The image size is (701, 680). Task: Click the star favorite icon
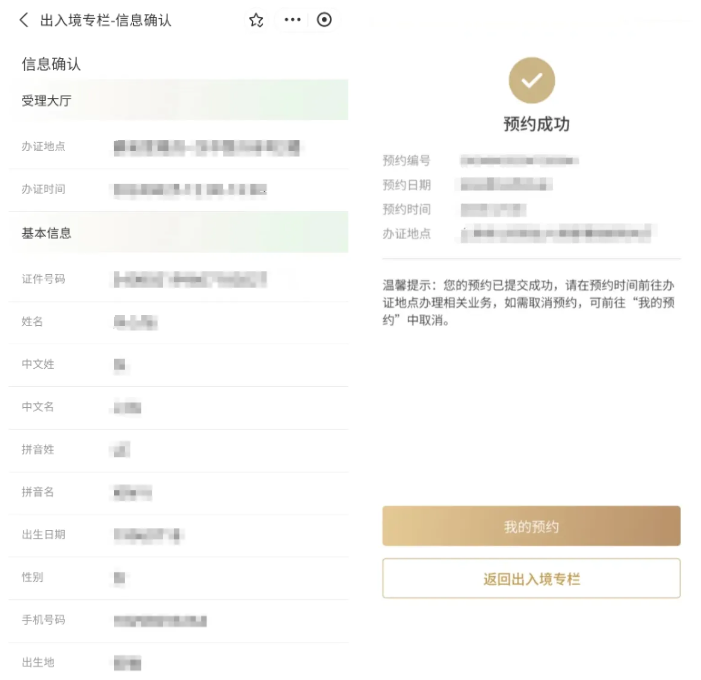[256, 20]
